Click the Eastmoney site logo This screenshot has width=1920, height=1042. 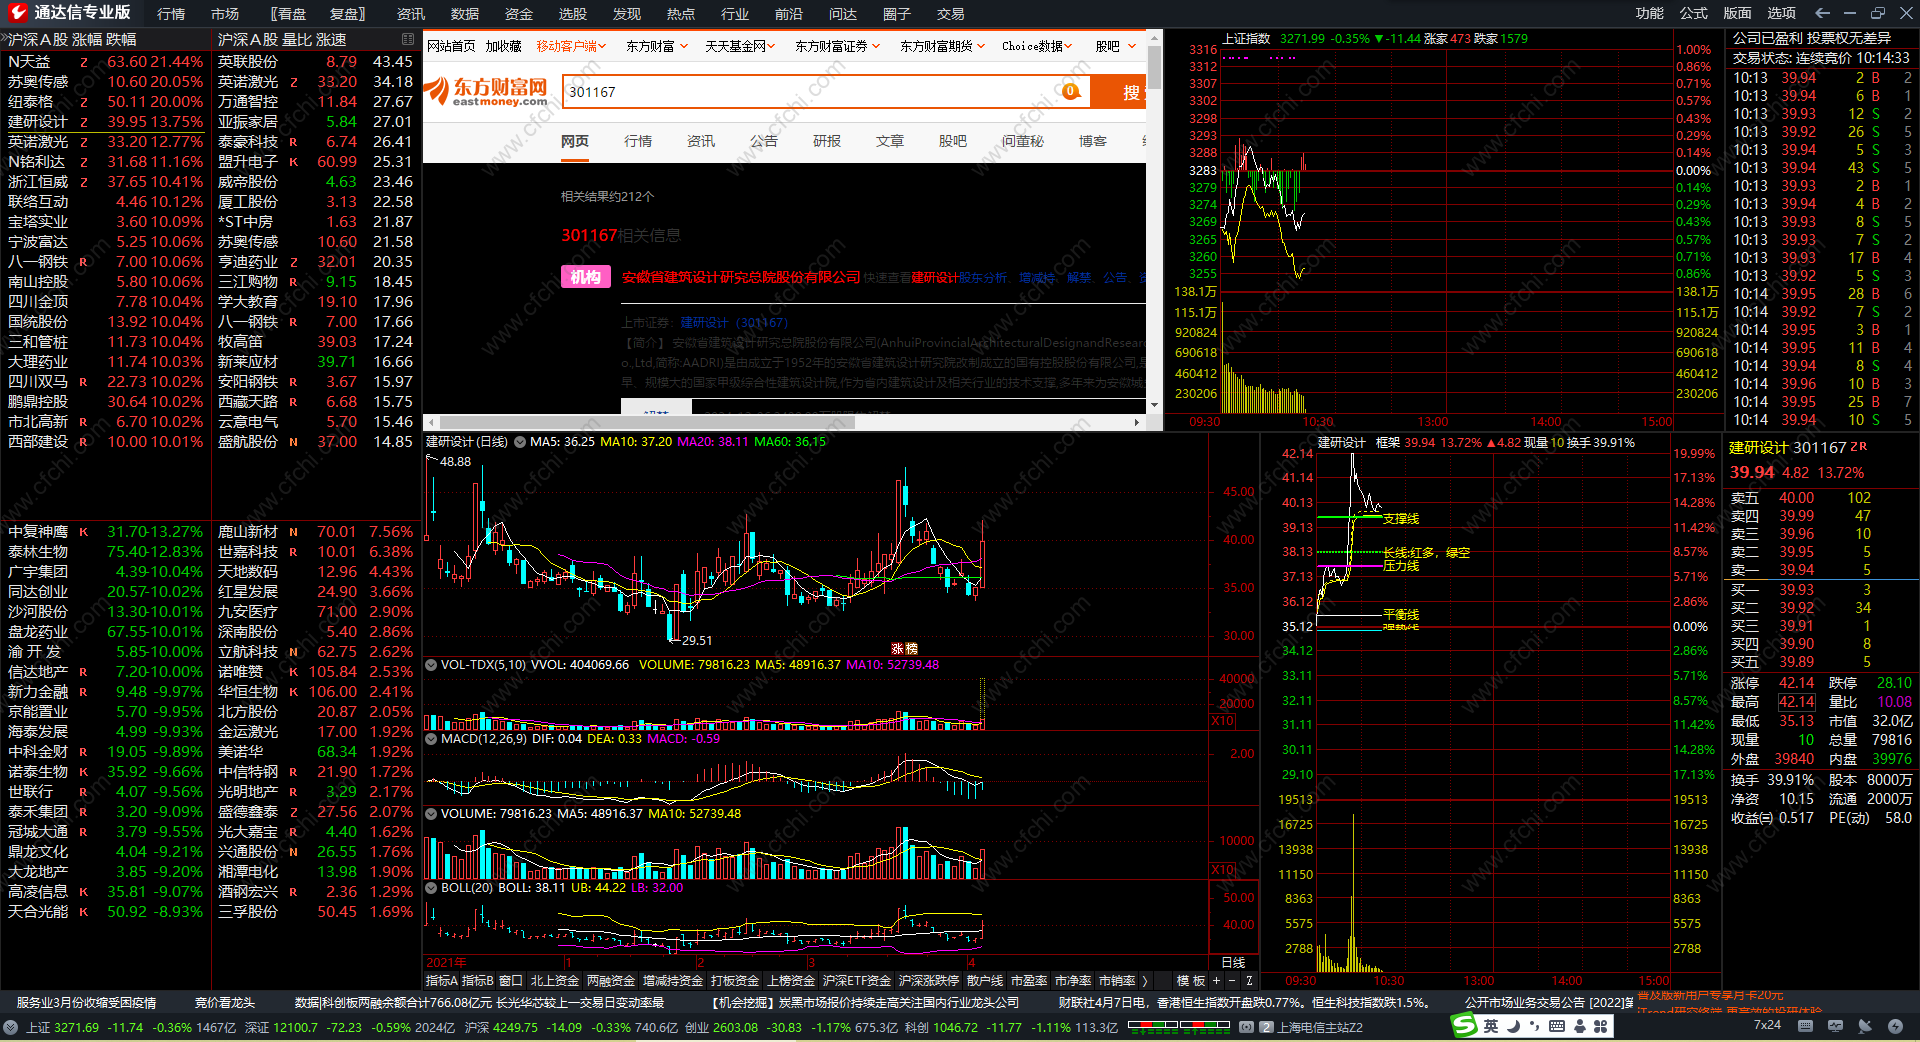487,91
